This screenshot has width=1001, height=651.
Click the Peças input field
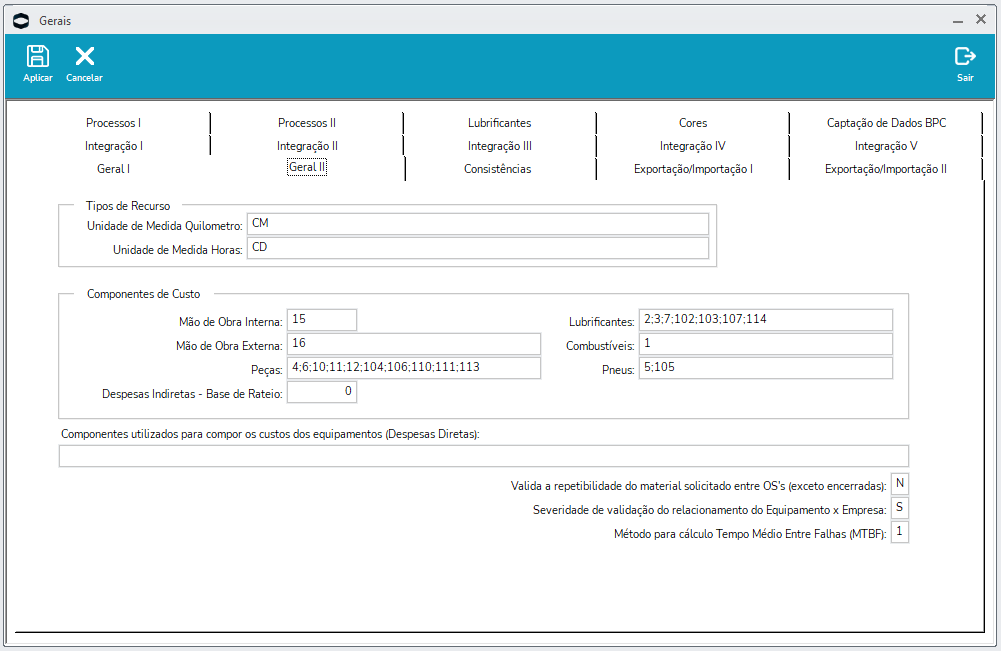(414, 368)
